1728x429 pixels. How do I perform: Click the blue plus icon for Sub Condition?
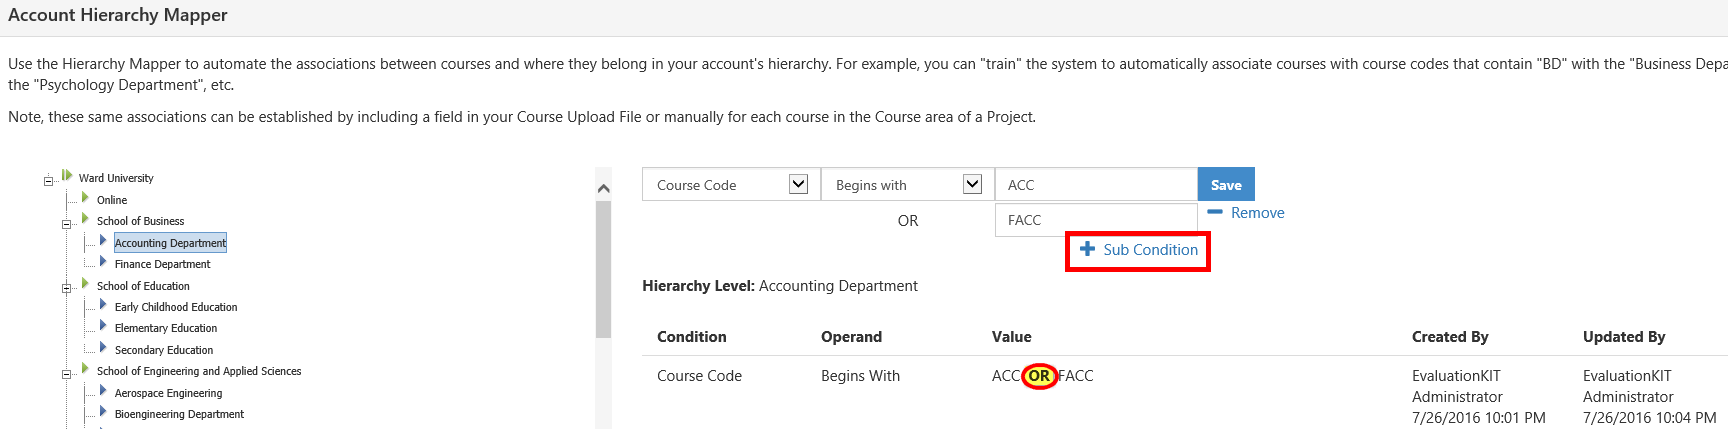point(1087,249)
